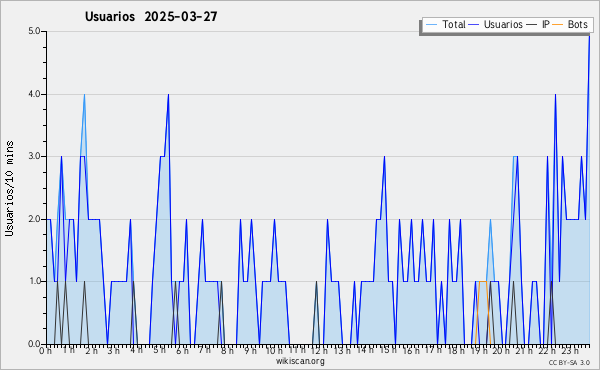Click the '5 h' x-axis label
600x370 pixels.
[159, 350]
